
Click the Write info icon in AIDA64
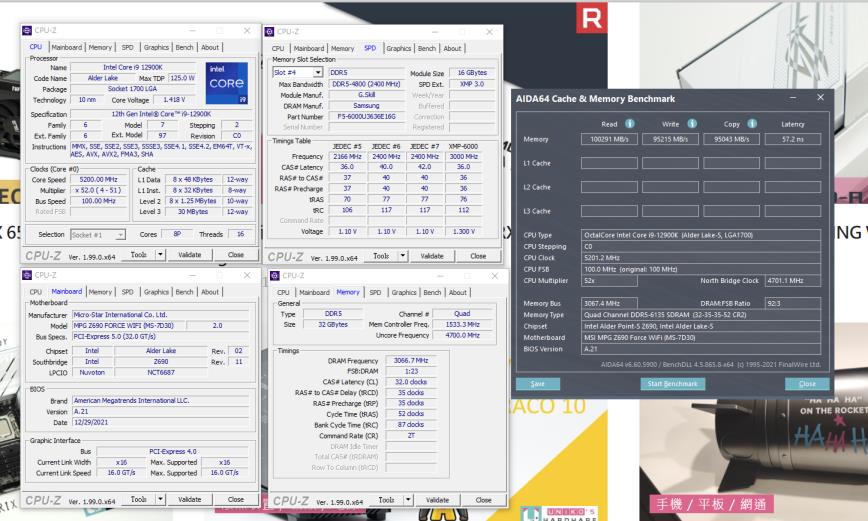click(x=692, y=123)
